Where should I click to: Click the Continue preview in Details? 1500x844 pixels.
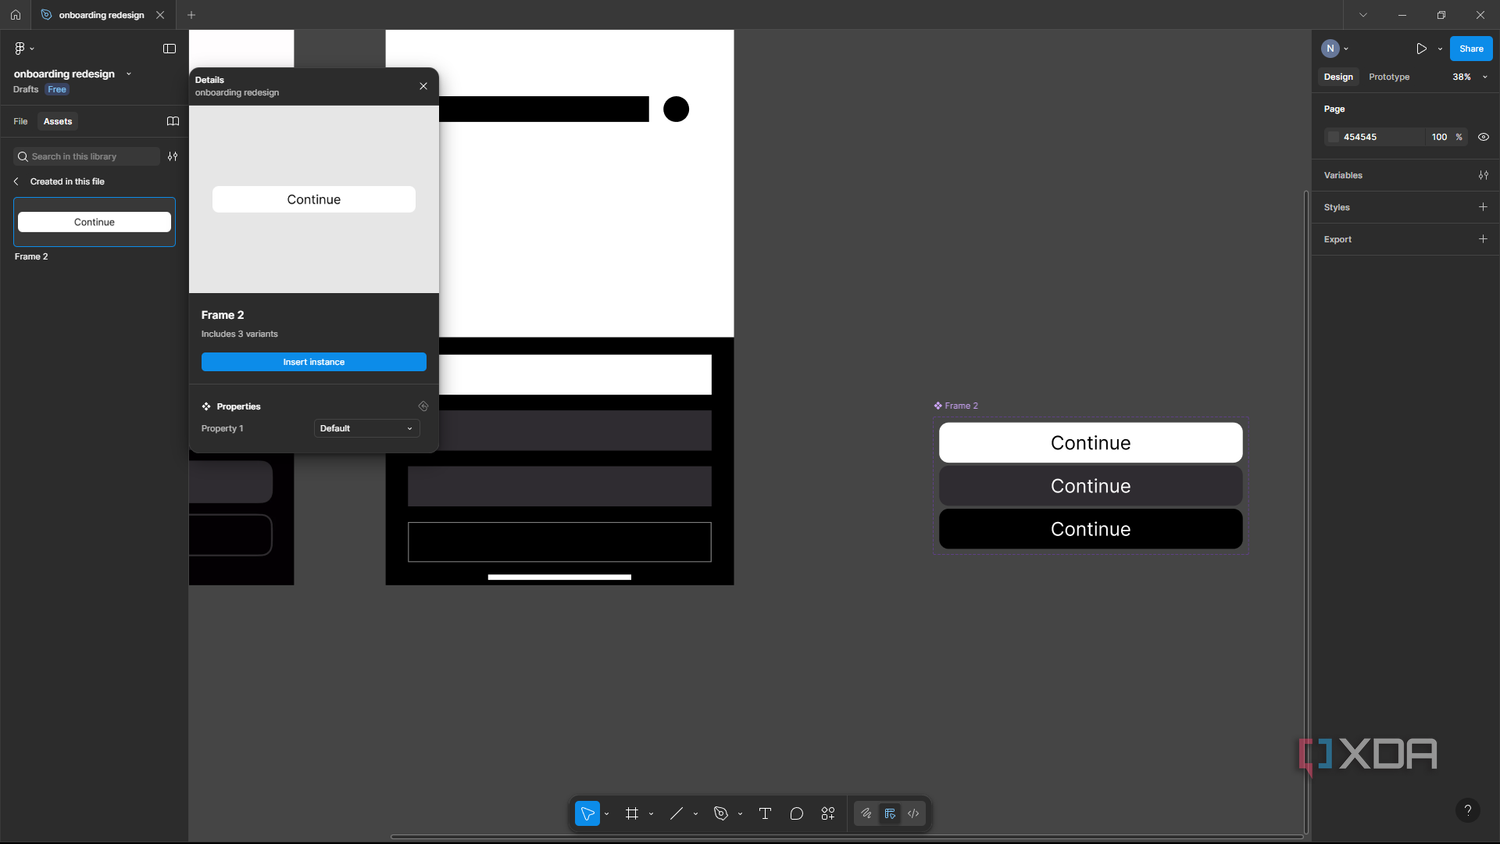coord(314,199)
